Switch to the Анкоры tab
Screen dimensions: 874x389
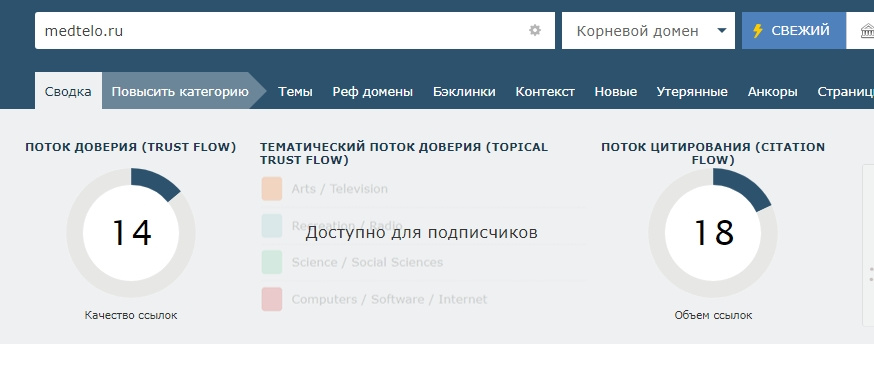(x=773, y=92)
